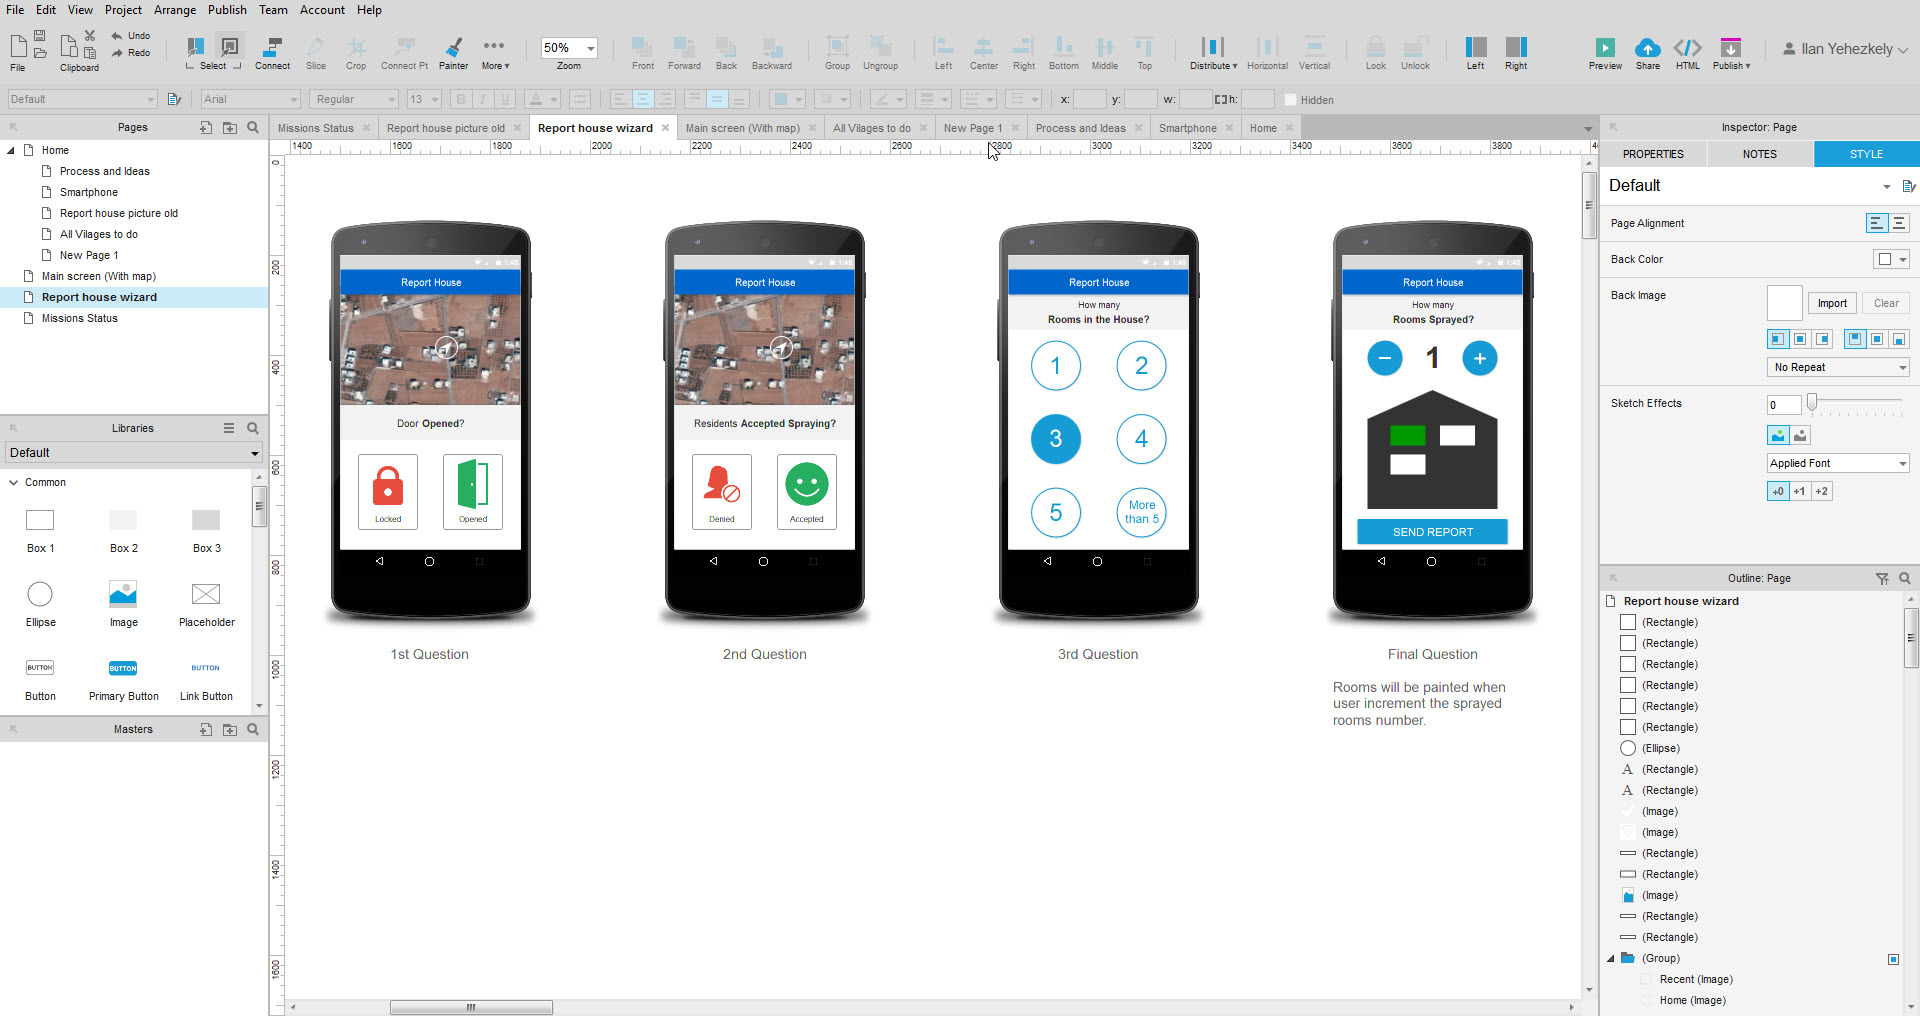Screen dimensions: 1920x1016
Task: Set page alignment to left
Action: pos(1876,223)
